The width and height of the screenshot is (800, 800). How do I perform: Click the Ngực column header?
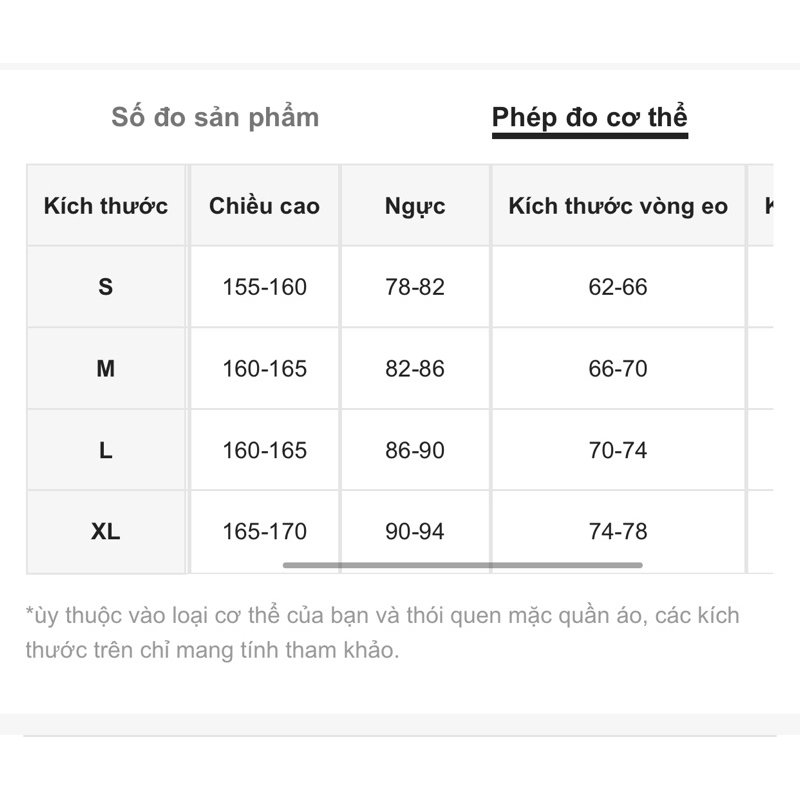415,207
